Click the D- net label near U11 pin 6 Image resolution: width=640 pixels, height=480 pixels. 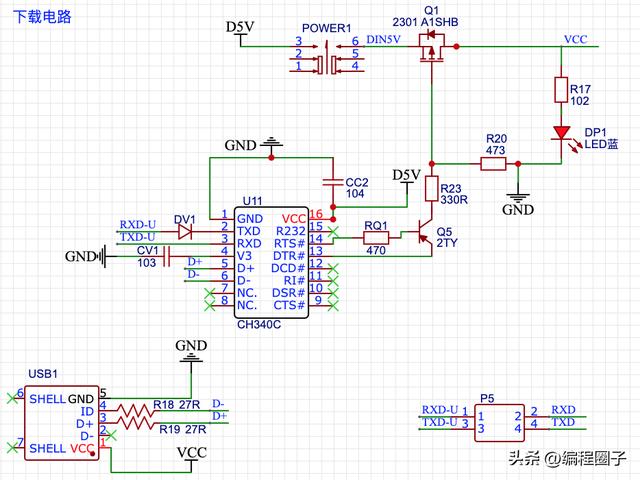coord(193,274)
